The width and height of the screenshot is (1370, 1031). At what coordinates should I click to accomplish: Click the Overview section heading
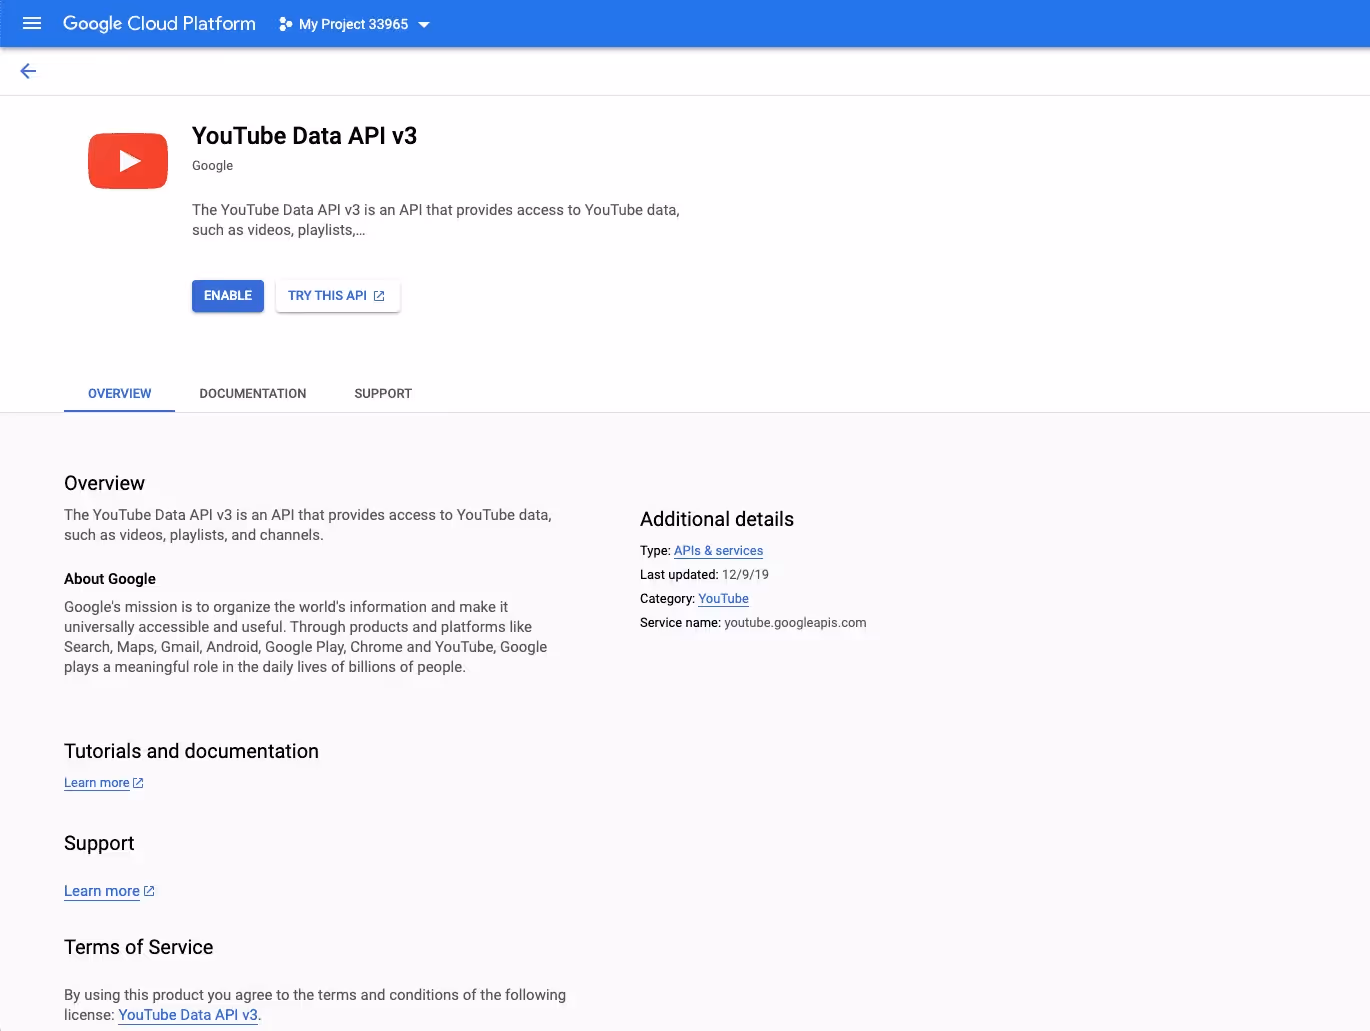tap(104, 483)
